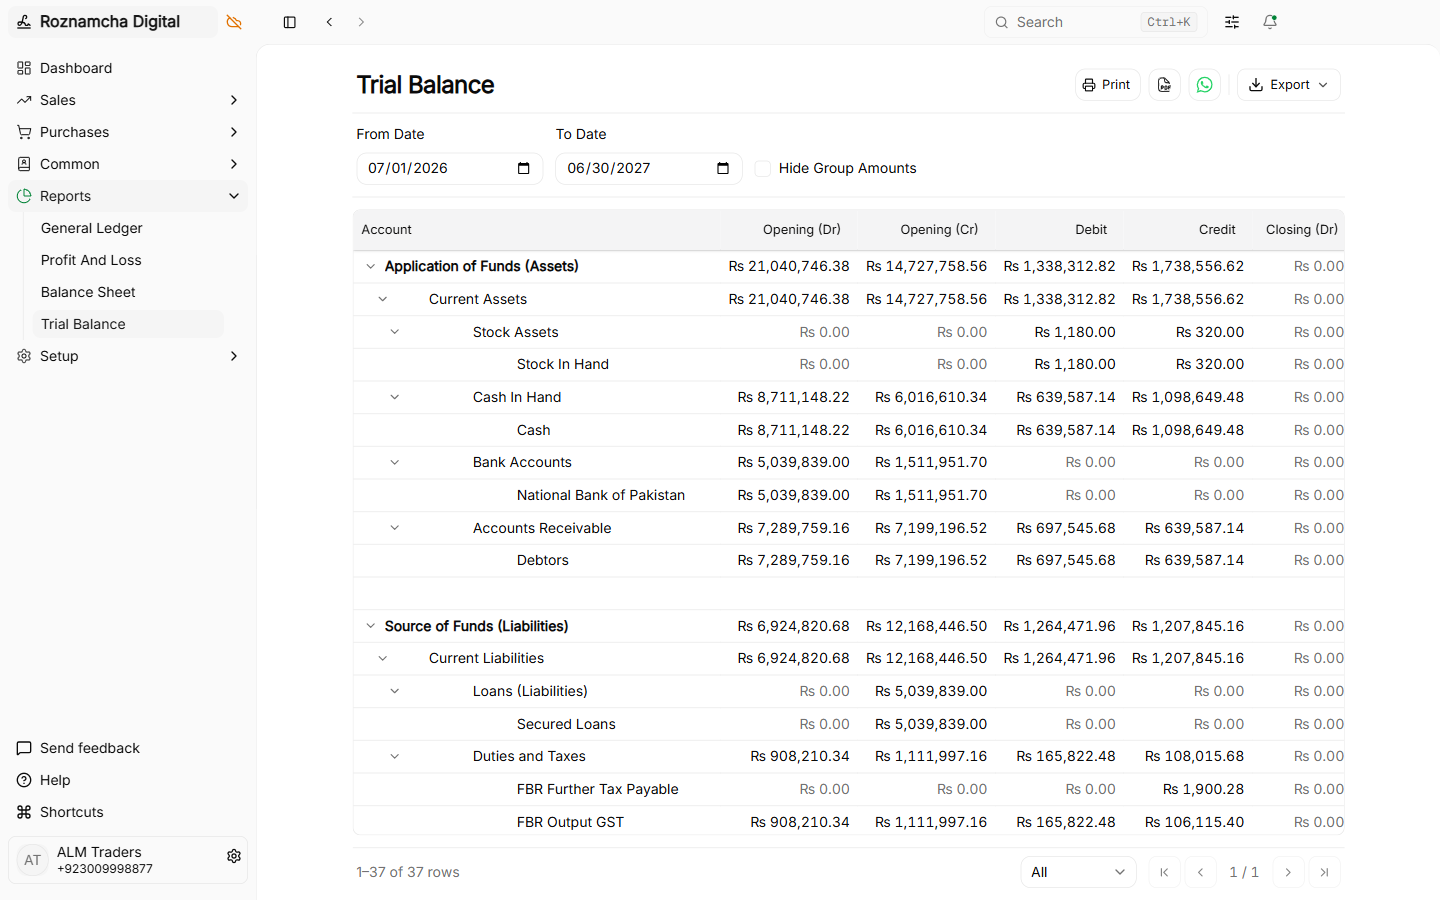Click the Setup gear icon in sidebar
This screenshot has height=900, width=1440.
pos(24,356)
